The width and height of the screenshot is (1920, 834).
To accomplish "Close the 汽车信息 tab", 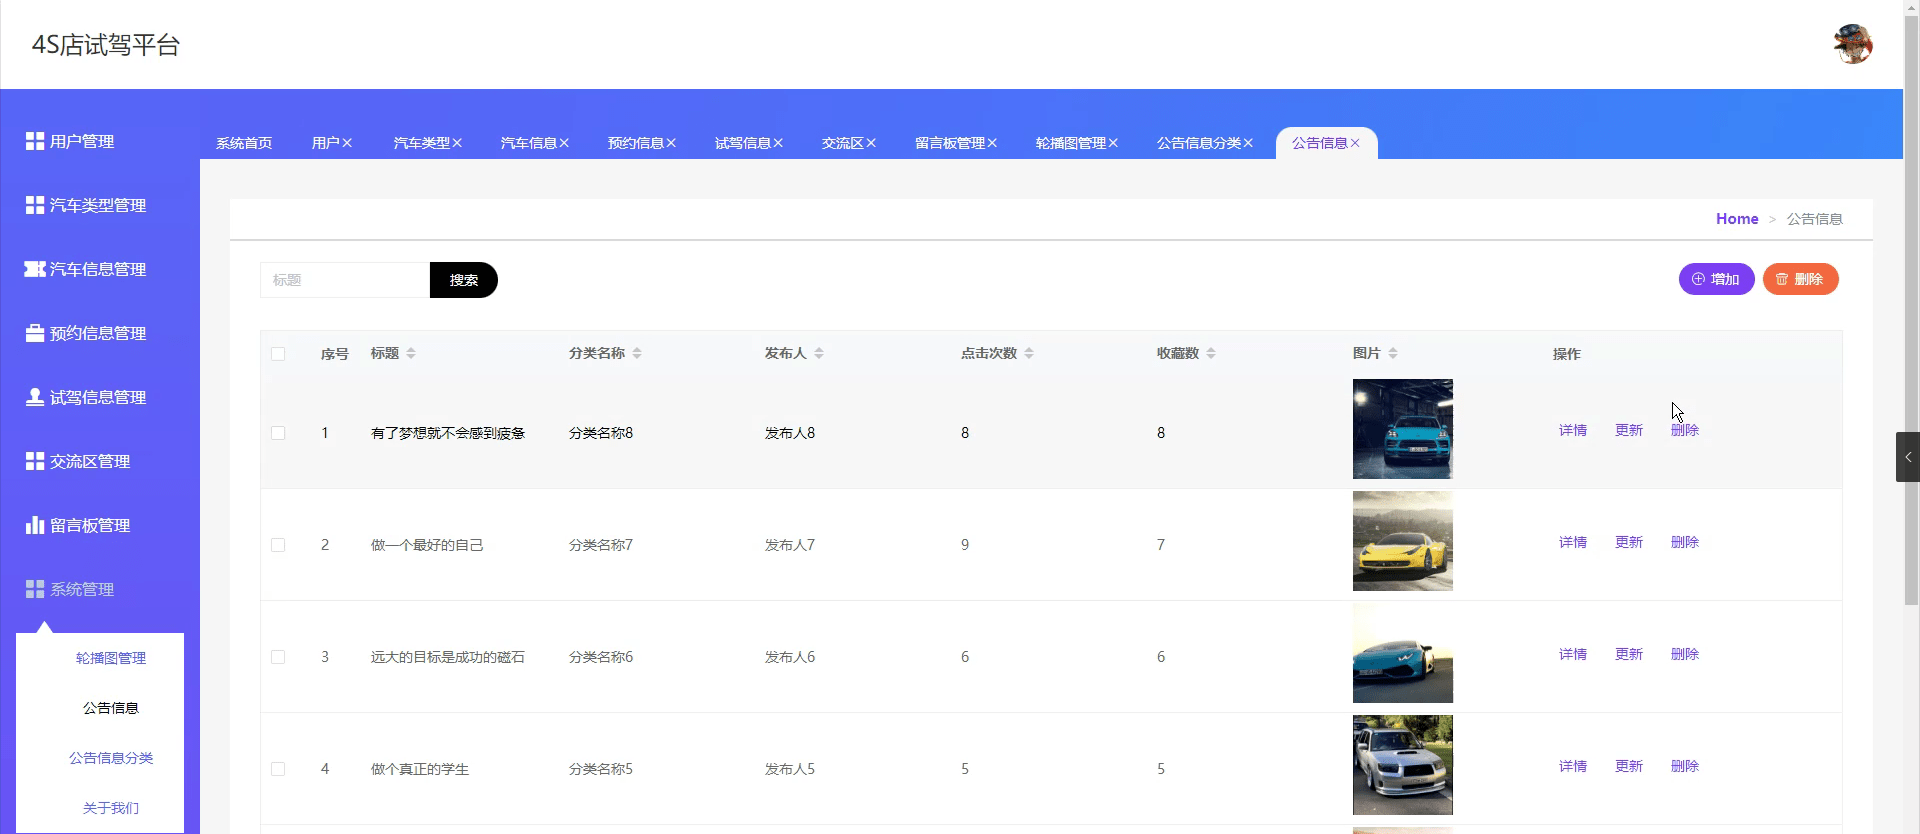I will click(x=564, y=143).
